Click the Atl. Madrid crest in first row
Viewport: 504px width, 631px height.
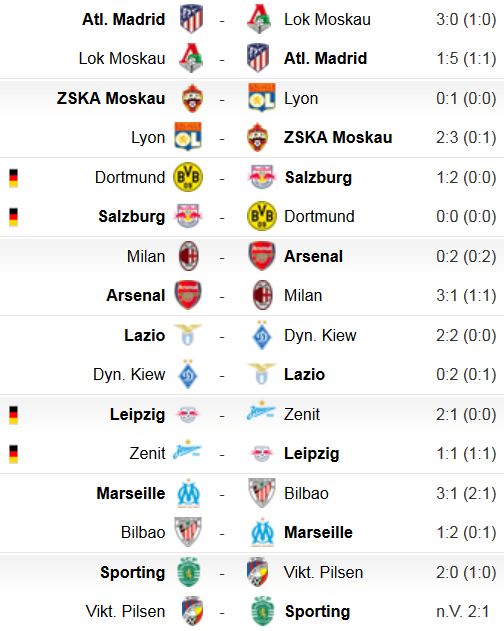click(191, 19)
